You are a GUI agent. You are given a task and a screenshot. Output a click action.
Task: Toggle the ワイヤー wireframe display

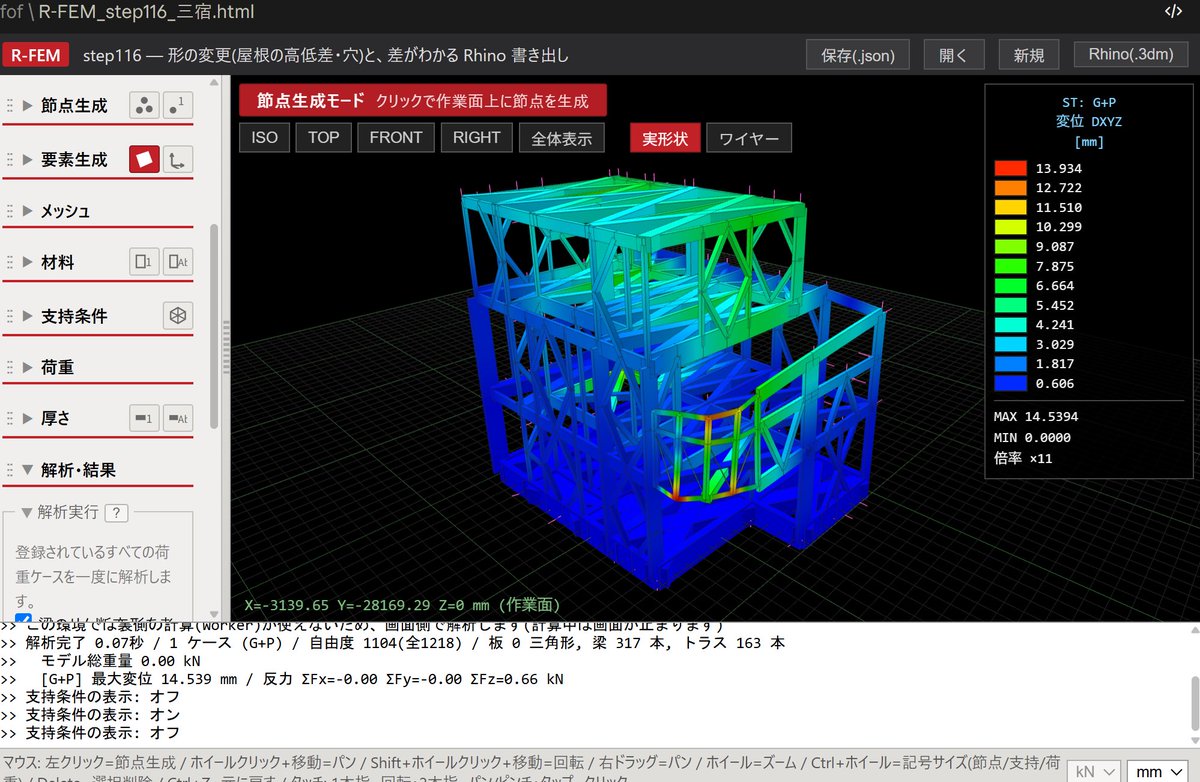point(749,138)
